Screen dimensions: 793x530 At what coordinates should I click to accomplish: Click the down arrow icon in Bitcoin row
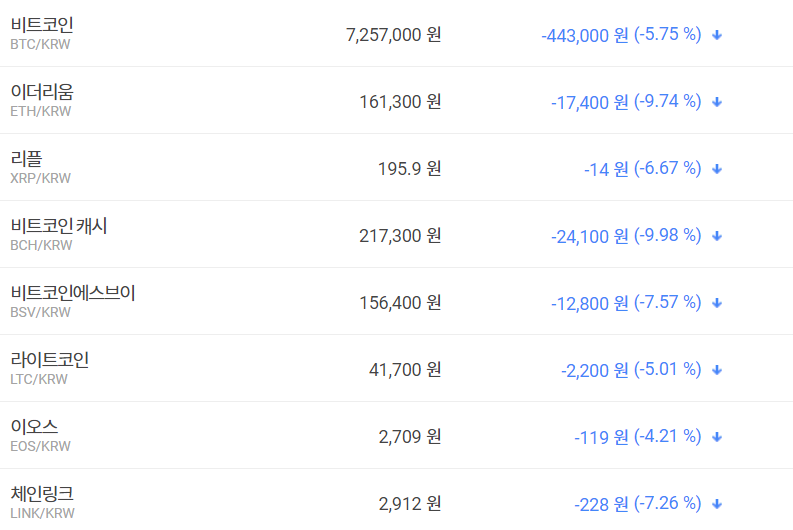(717, 35)
